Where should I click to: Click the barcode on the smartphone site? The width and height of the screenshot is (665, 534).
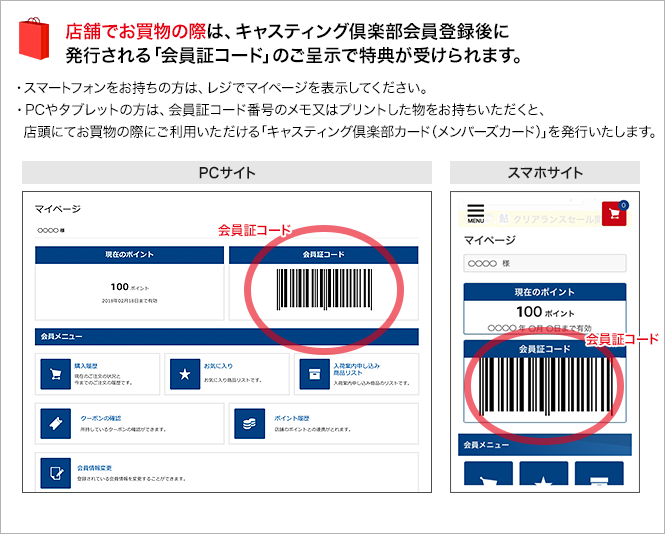pos(546,386)
